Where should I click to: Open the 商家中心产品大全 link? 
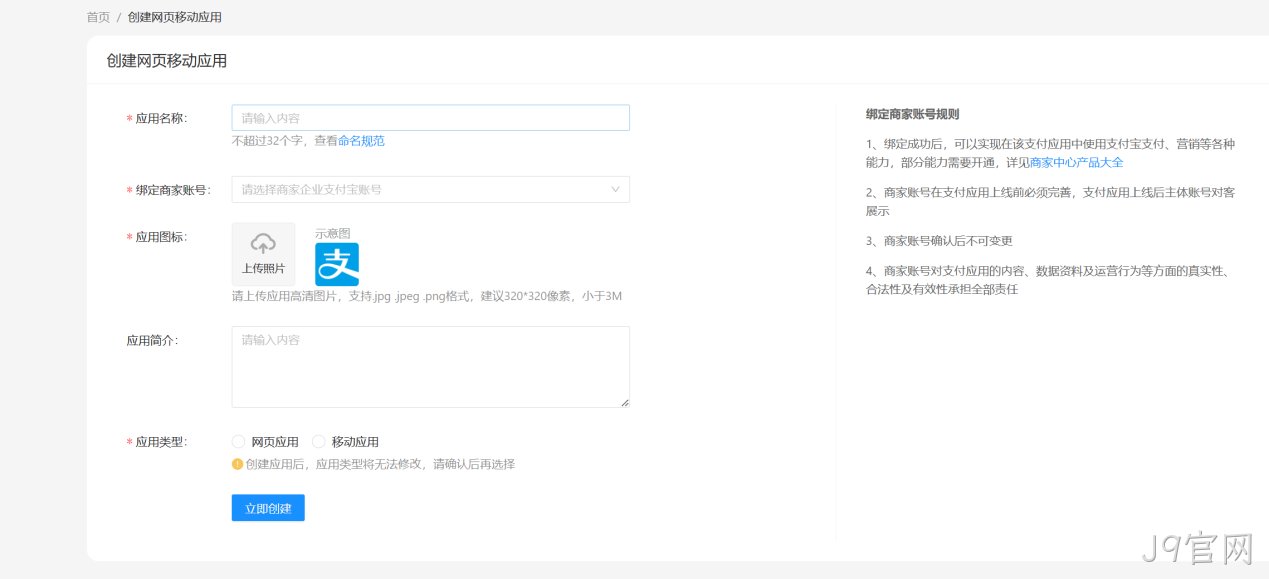coord(1077,162)
